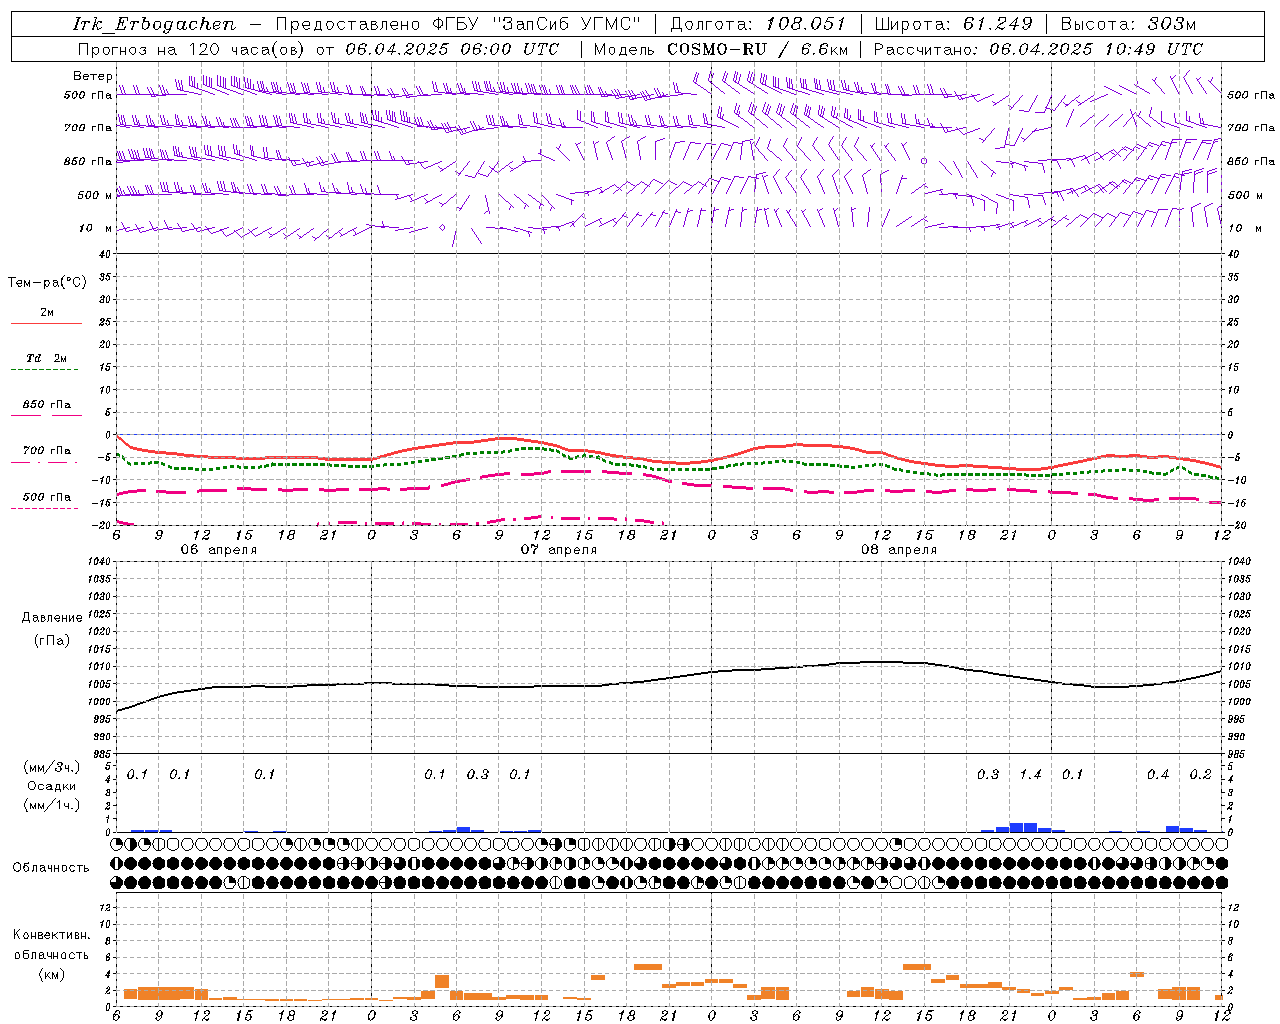
Task: Click the model name COSMO-RU / 6.6км
Action: pos(757,49)
